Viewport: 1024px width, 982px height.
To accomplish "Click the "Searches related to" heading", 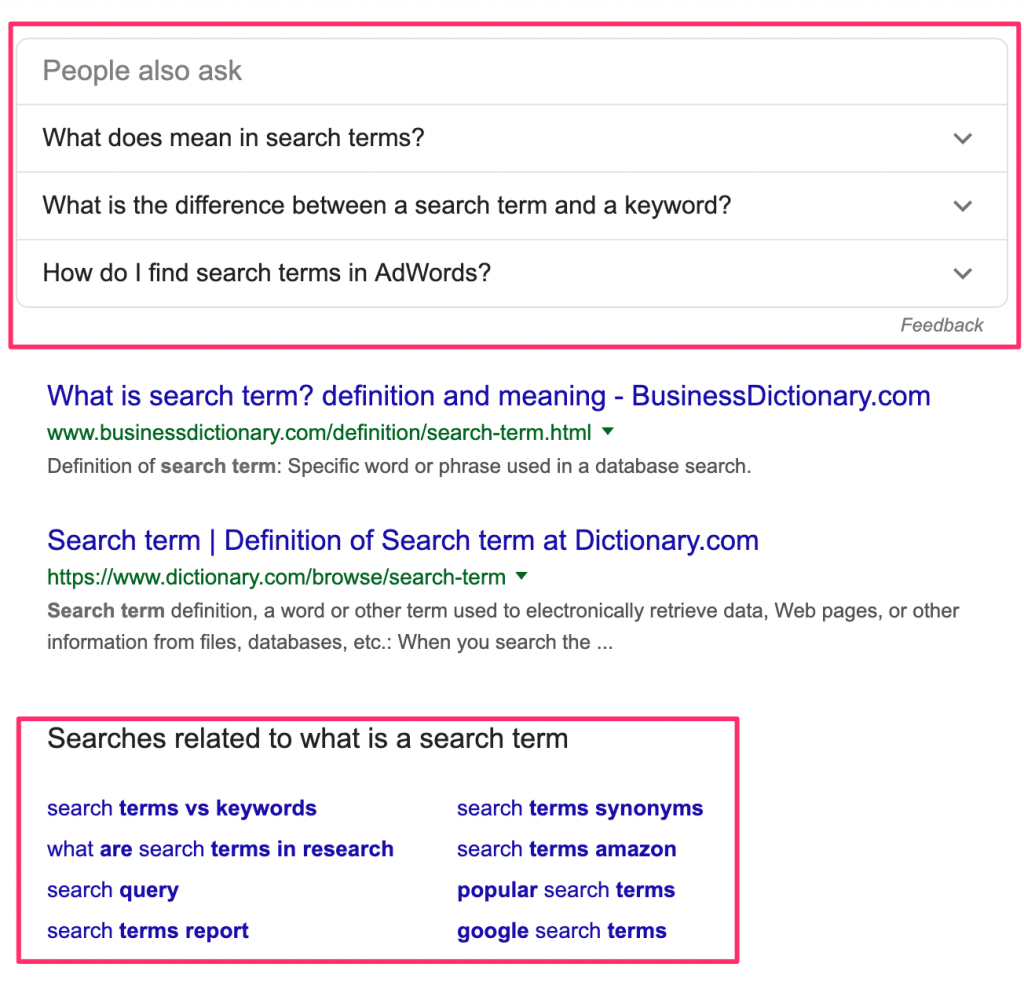I will (x=306, y=739).
